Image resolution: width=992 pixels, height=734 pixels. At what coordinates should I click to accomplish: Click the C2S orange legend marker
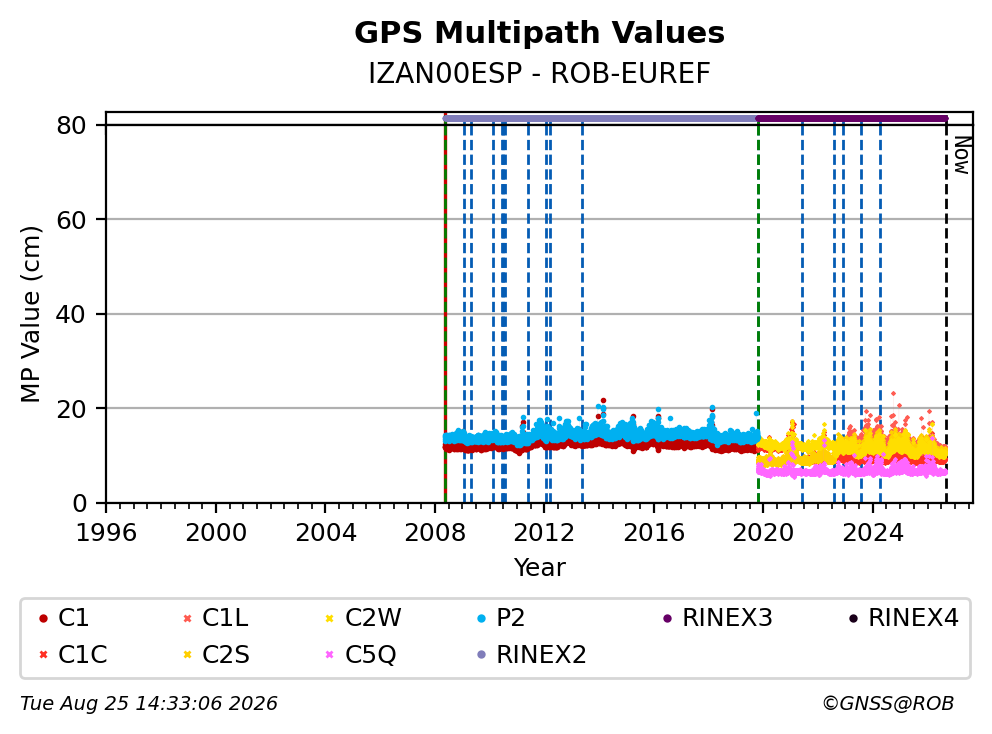[x=187, y=655]
